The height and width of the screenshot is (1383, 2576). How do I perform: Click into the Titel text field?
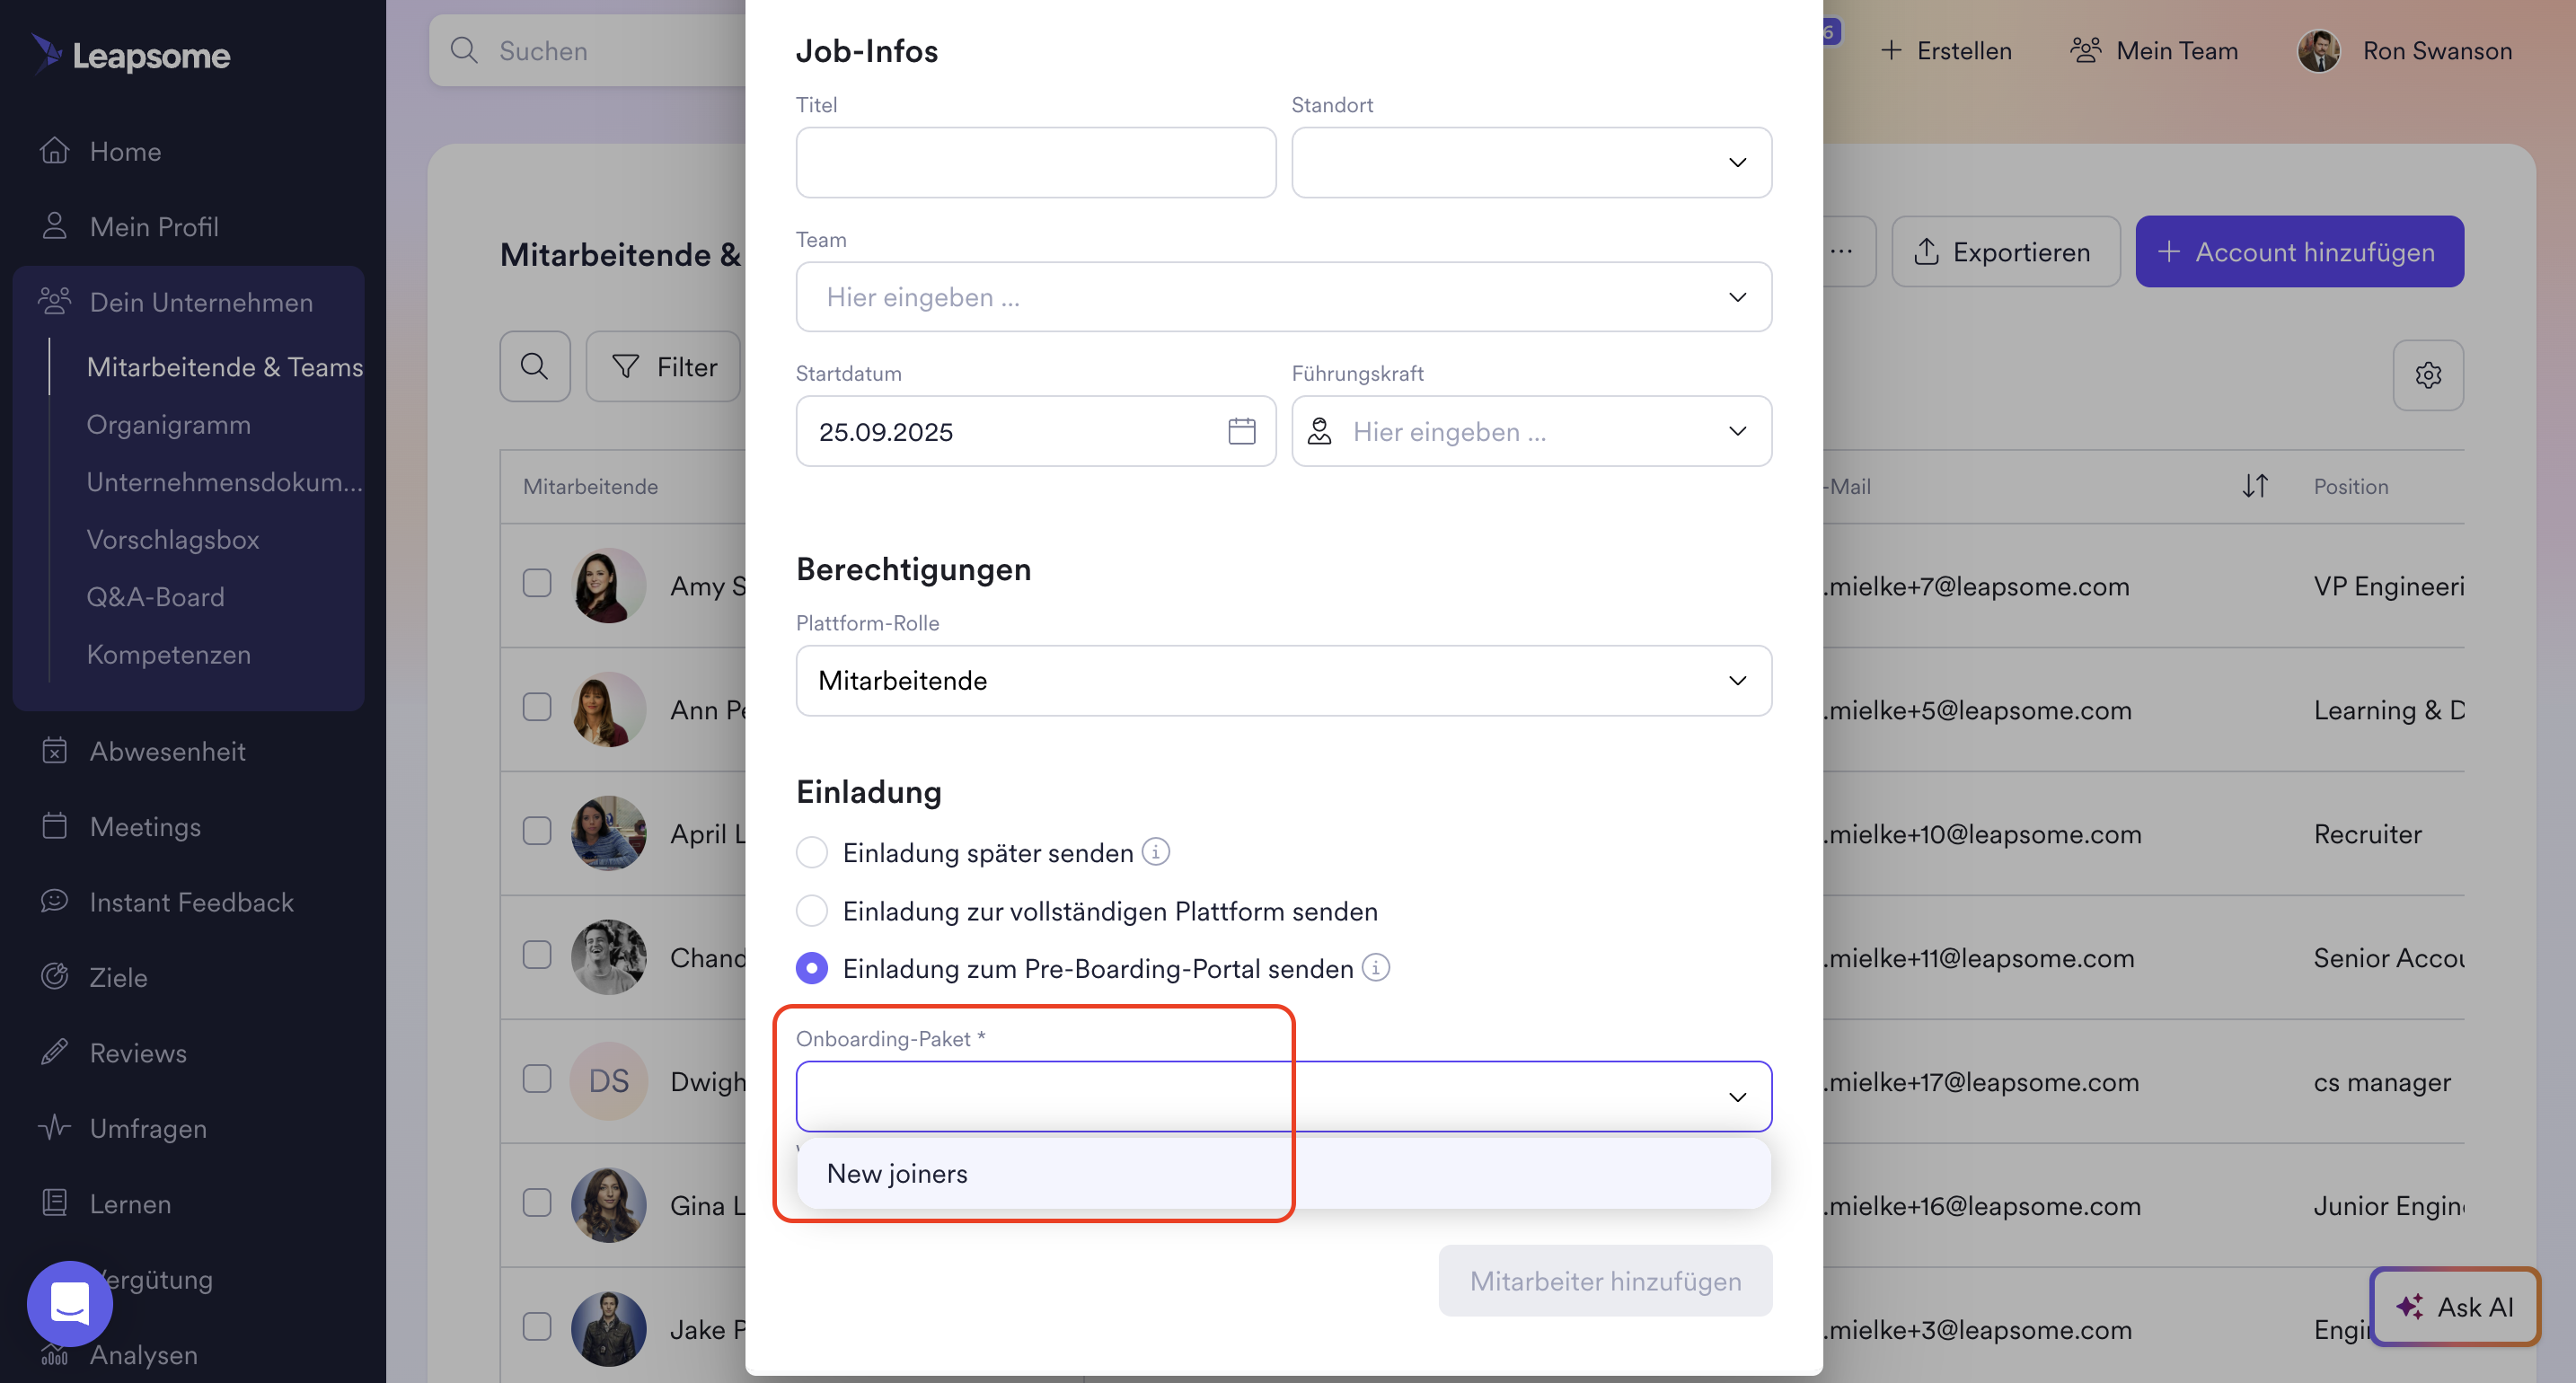pyautogui.click(x=1035, y=162)
